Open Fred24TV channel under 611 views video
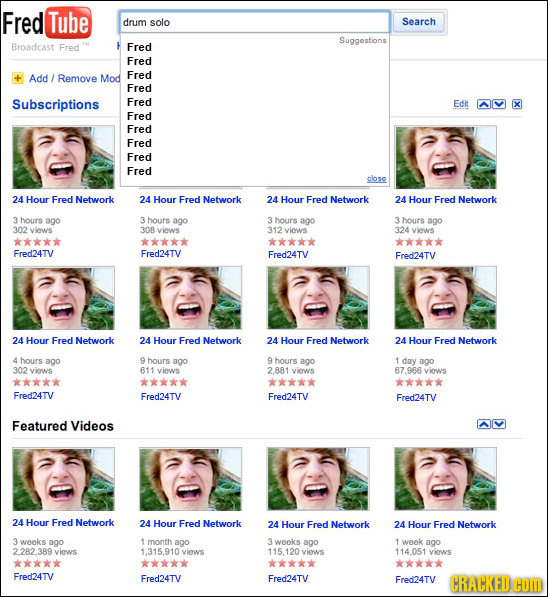This screenshot has height=597, width=548. pos(161,397)
